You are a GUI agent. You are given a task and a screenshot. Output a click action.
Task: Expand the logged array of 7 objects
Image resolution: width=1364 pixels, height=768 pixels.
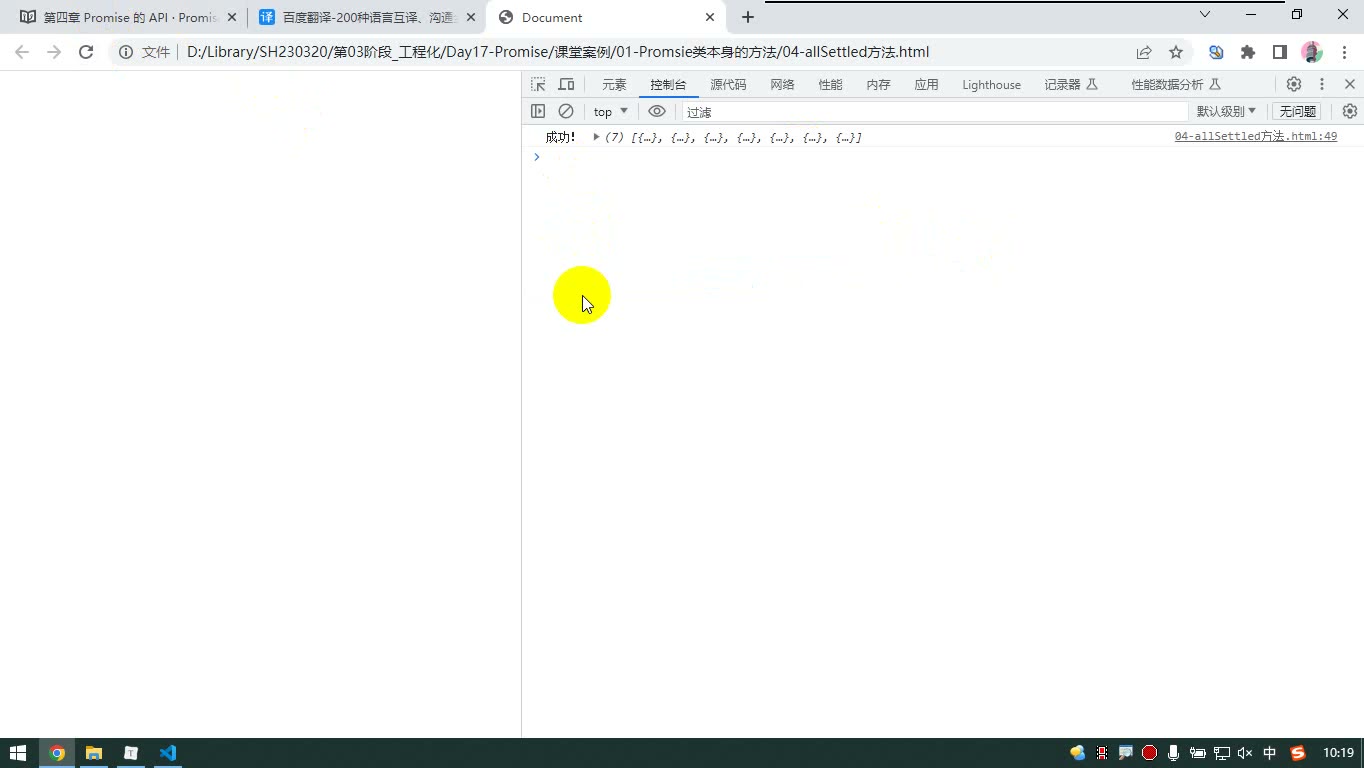596,137
